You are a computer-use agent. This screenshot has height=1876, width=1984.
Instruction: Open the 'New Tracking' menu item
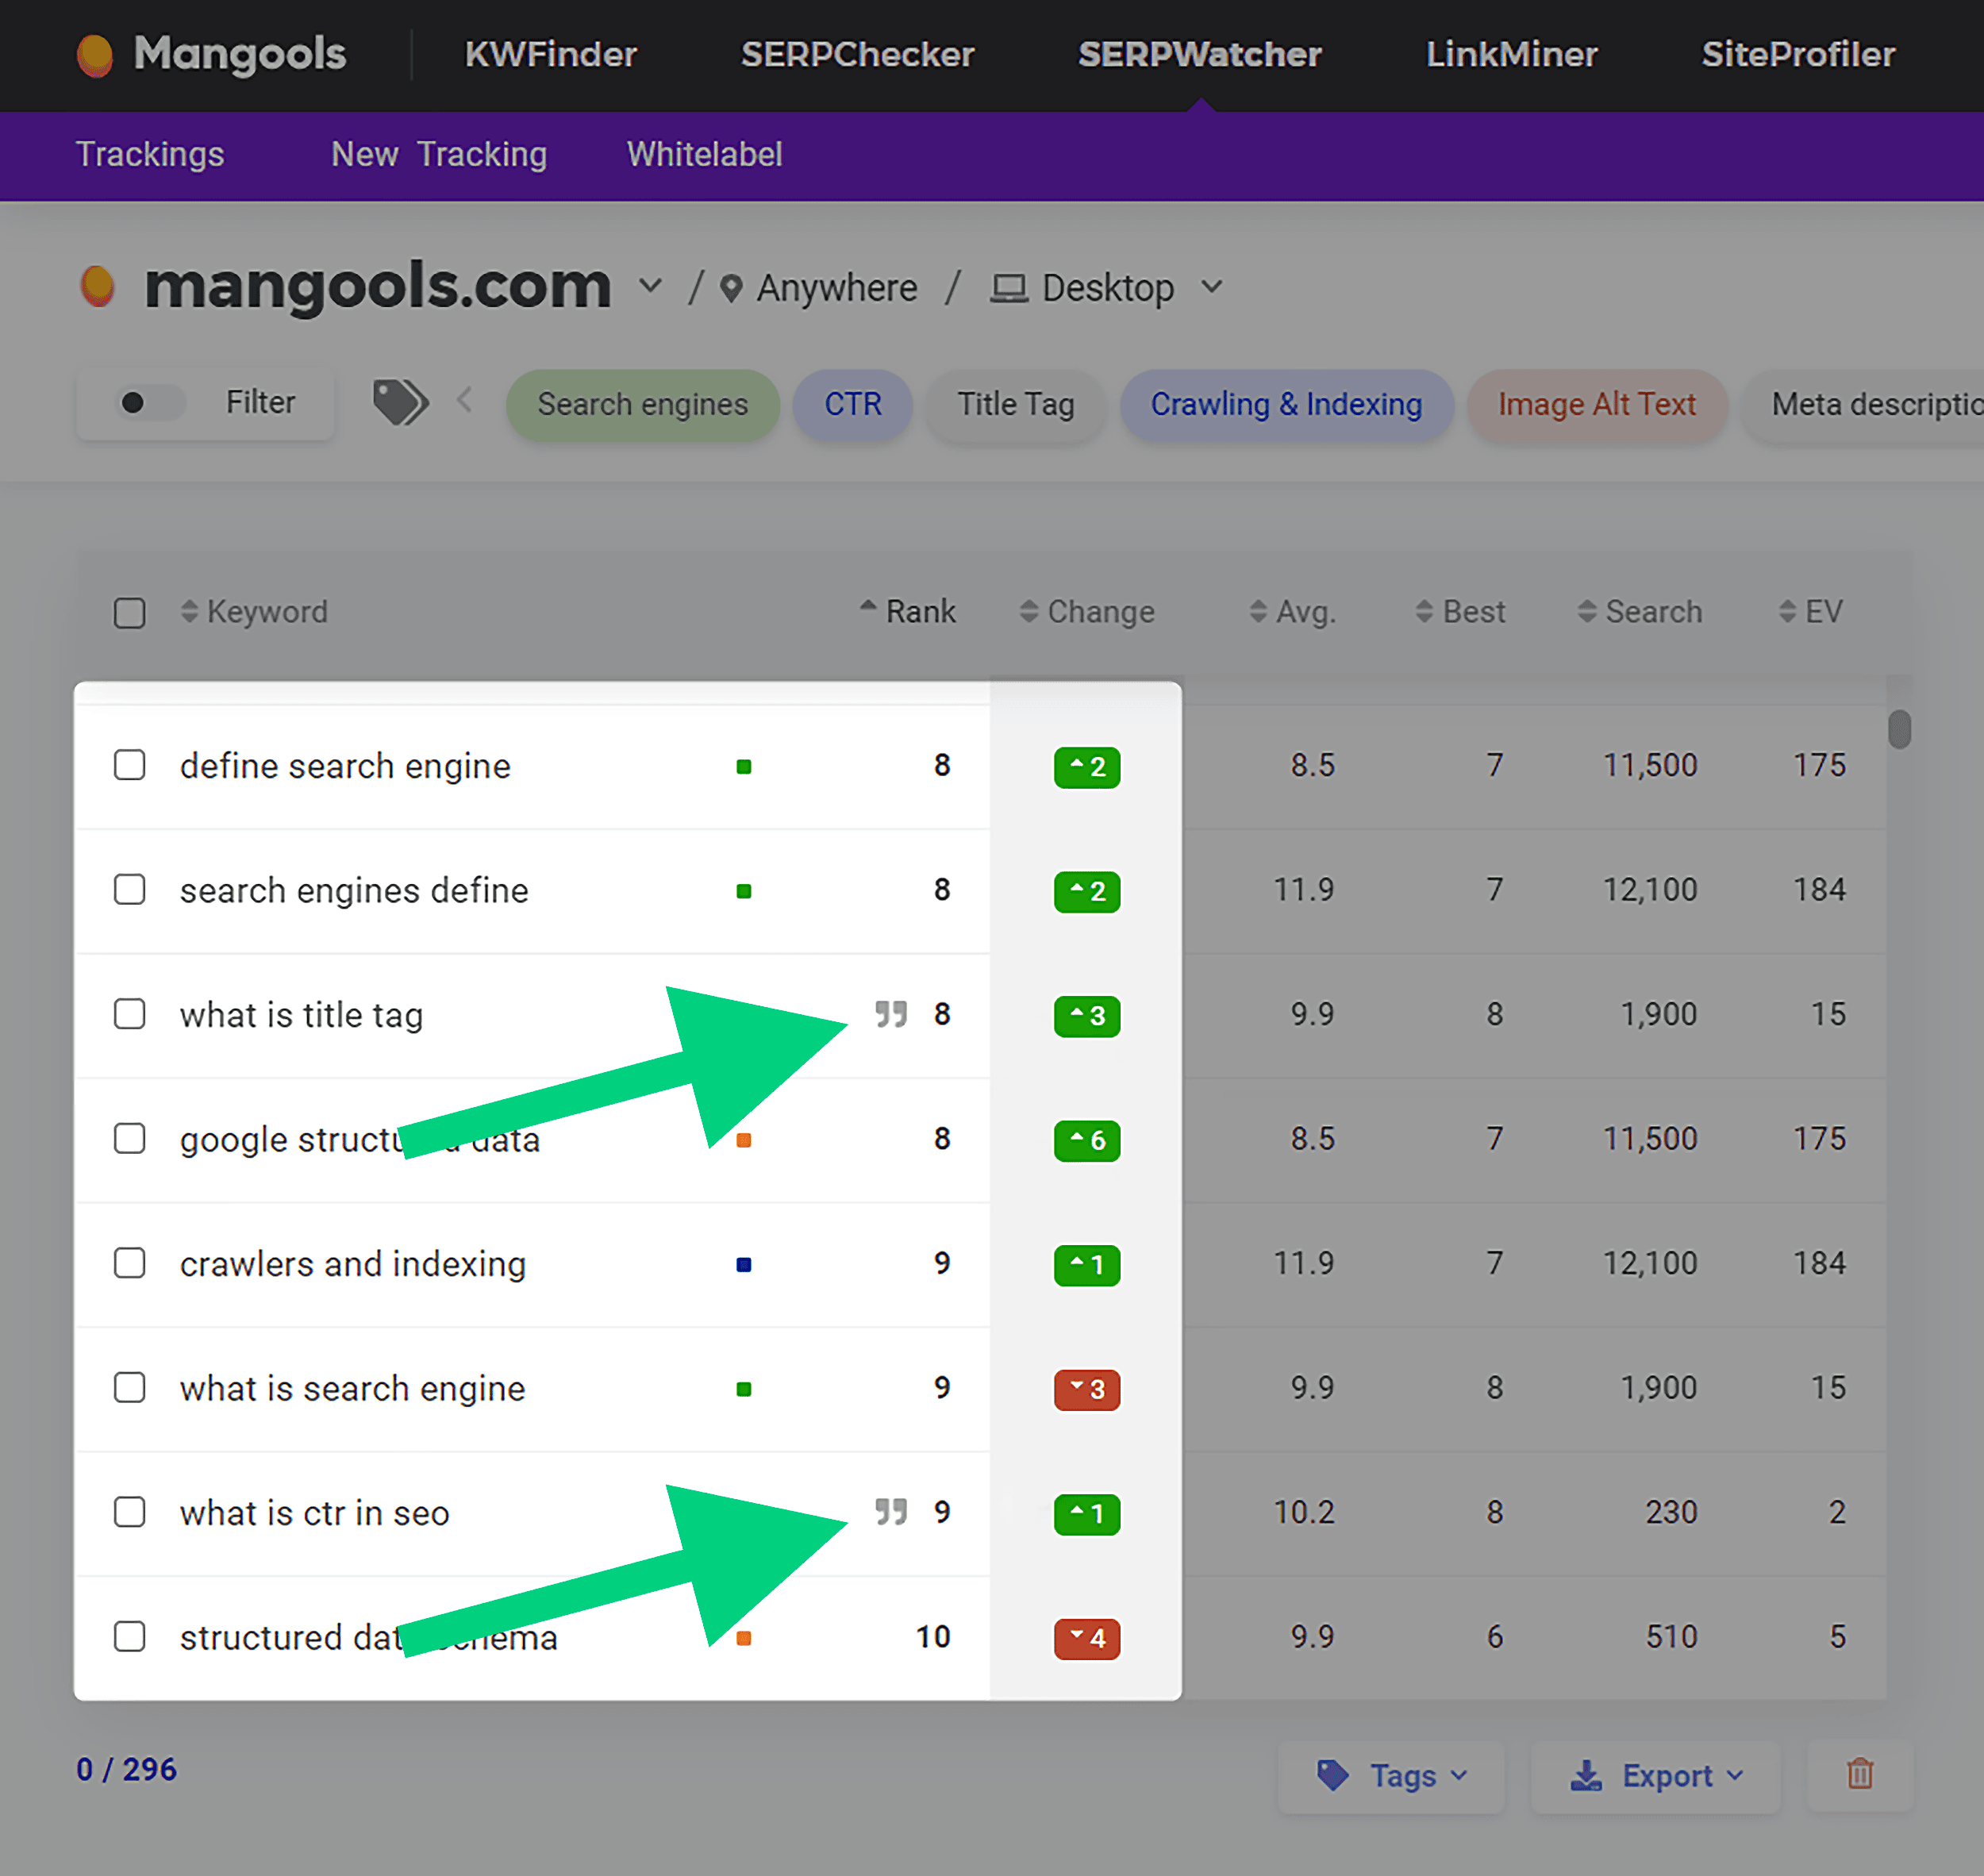pyautogui.click(x=438, y=155)
